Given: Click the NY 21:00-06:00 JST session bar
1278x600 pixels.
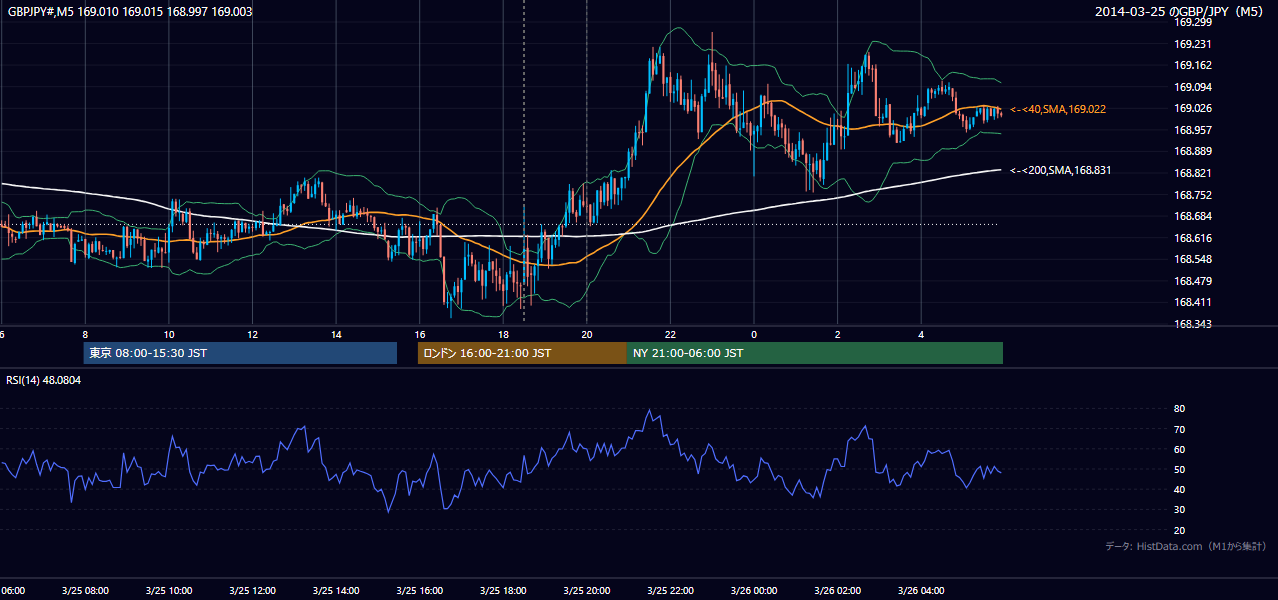Looking at the screenshot, I should pos(815,353).
